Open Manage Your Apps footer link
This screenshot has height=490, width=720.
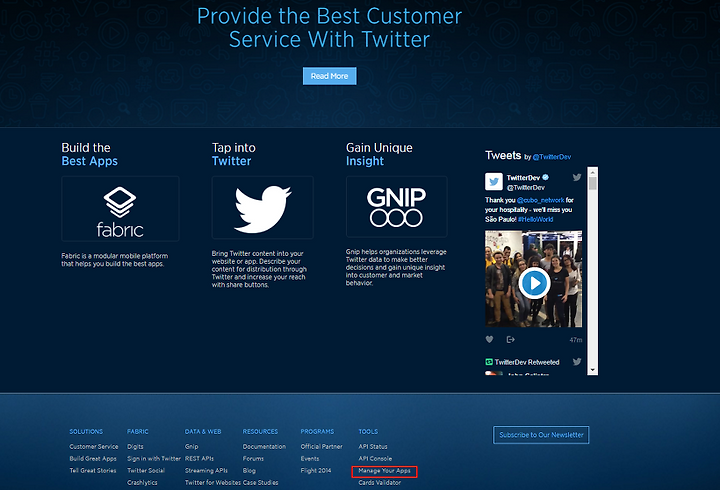384,471
